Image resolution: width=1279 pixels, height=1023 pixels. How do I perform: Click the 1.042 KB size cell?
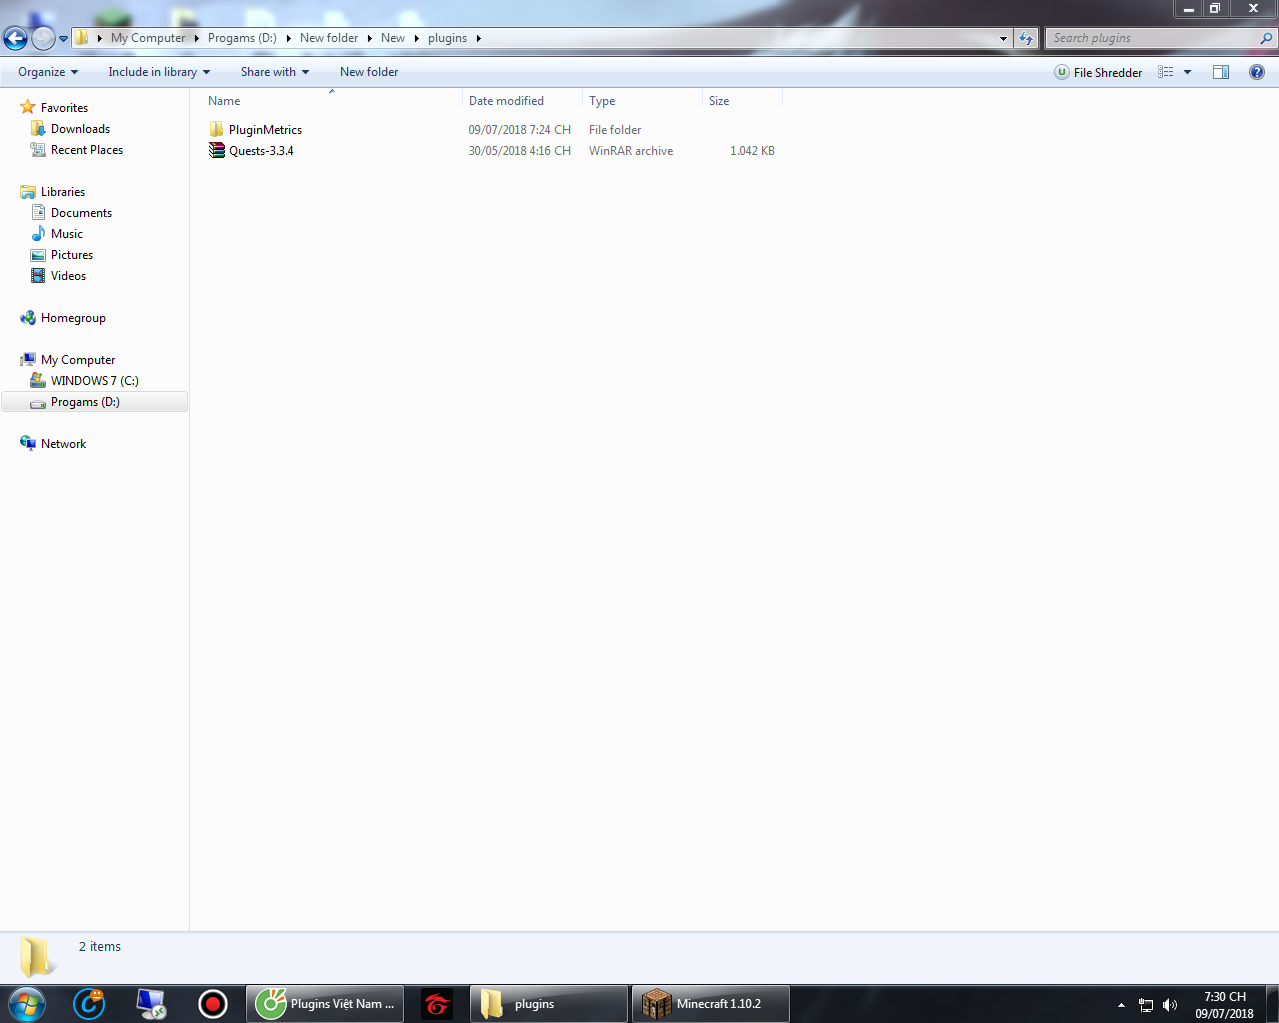(x=752, y=151)
